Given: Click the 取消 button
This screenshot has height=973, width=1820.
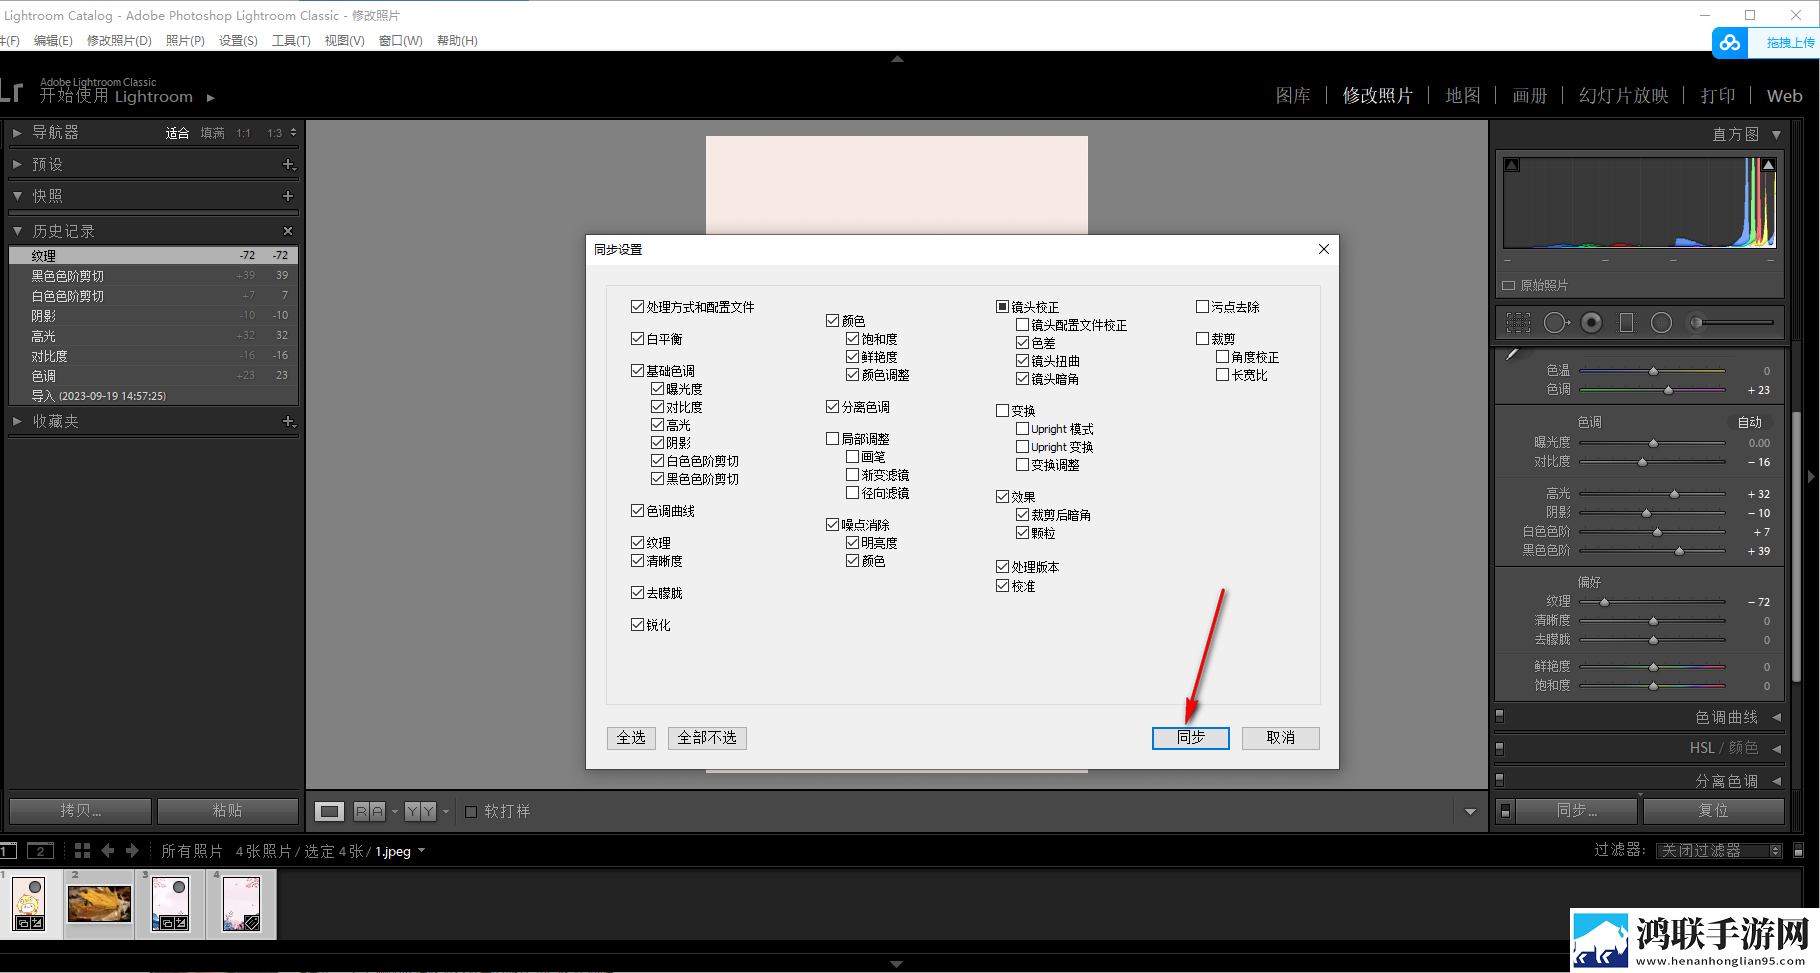Looking at the screenshot, I should tap(1280, 737).
